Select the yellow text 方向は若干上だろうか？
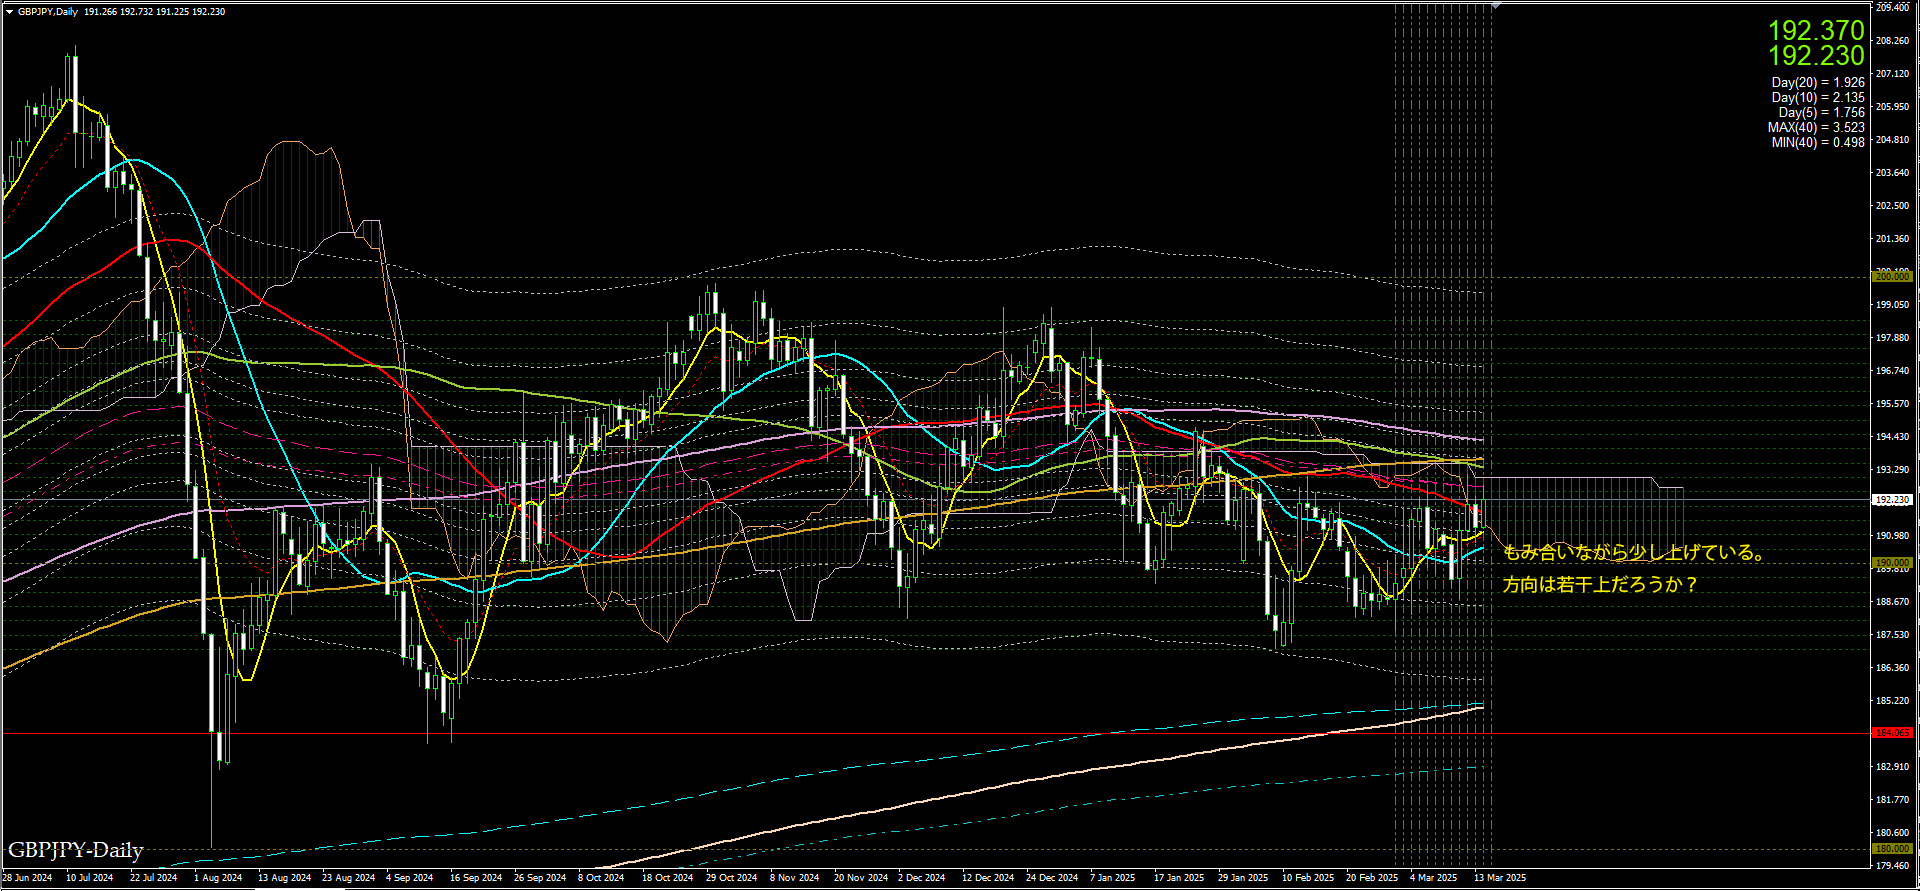The image size is (1920, 891). (1600, 584)
